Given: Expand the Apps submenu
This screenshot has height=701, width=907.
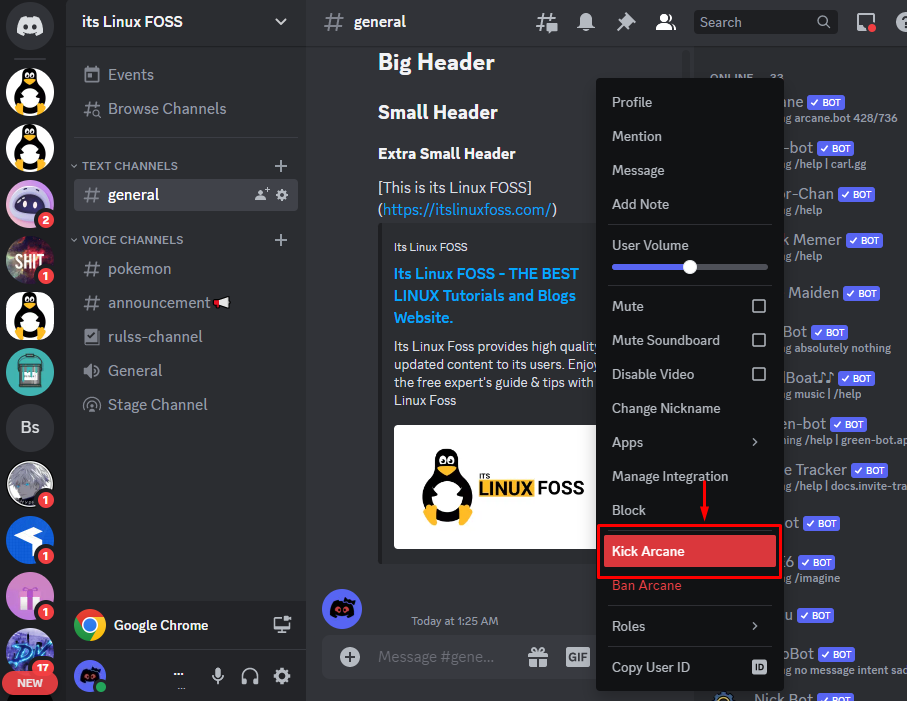Looking at the screenshot, I should coord(688,442).
